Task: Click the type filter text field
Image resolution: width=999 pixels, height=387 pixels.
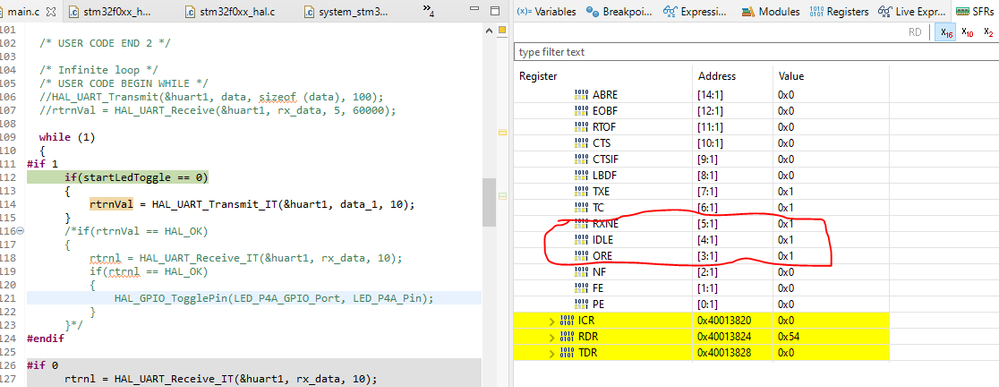Action: click(756, 52)
